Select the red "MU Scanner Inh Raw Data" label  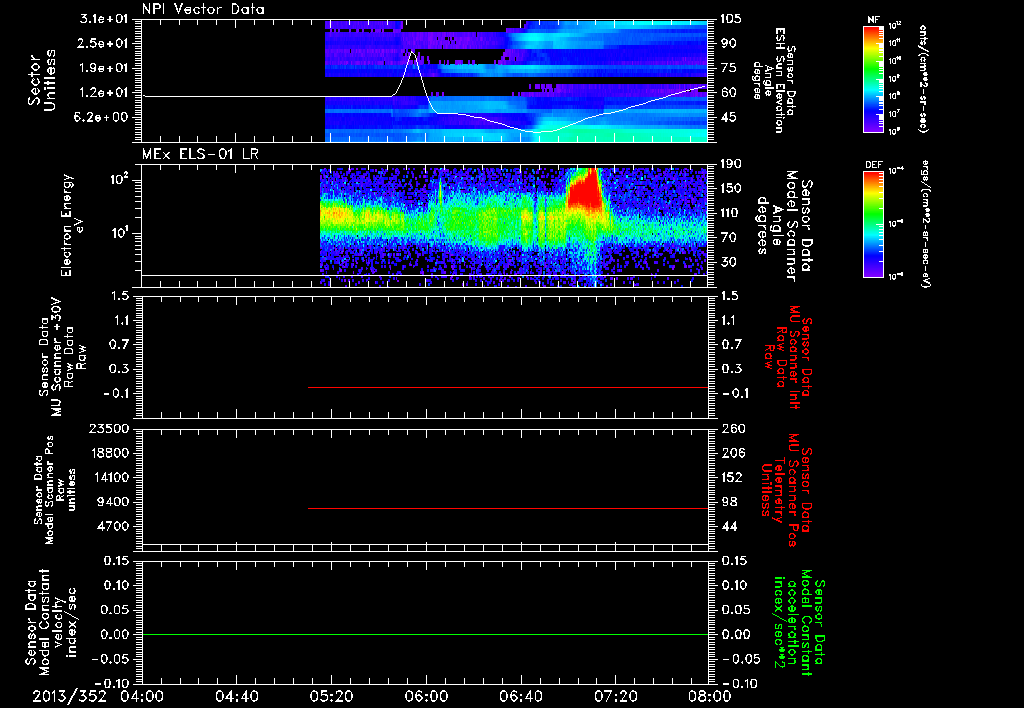coord(788,357)
